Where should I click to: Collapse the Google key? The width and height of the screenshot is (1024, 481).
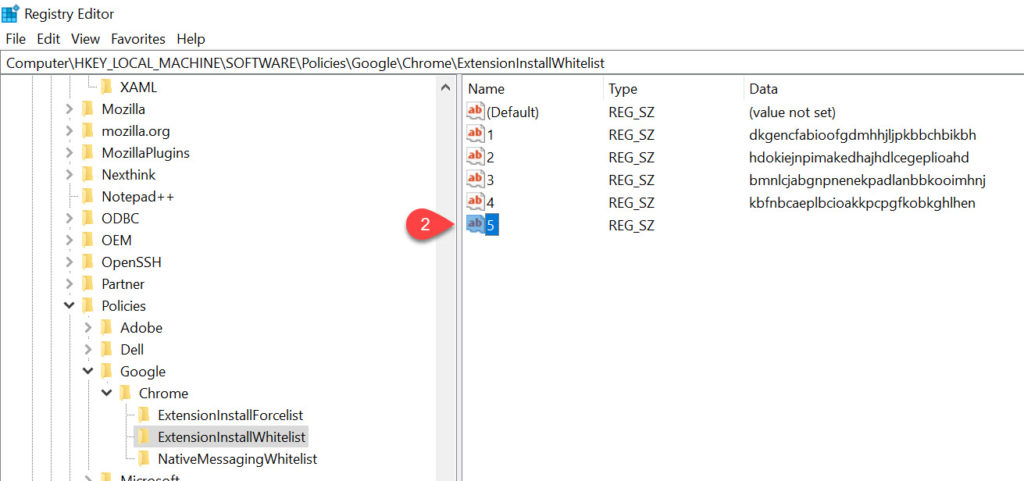(x=88, y=371)
